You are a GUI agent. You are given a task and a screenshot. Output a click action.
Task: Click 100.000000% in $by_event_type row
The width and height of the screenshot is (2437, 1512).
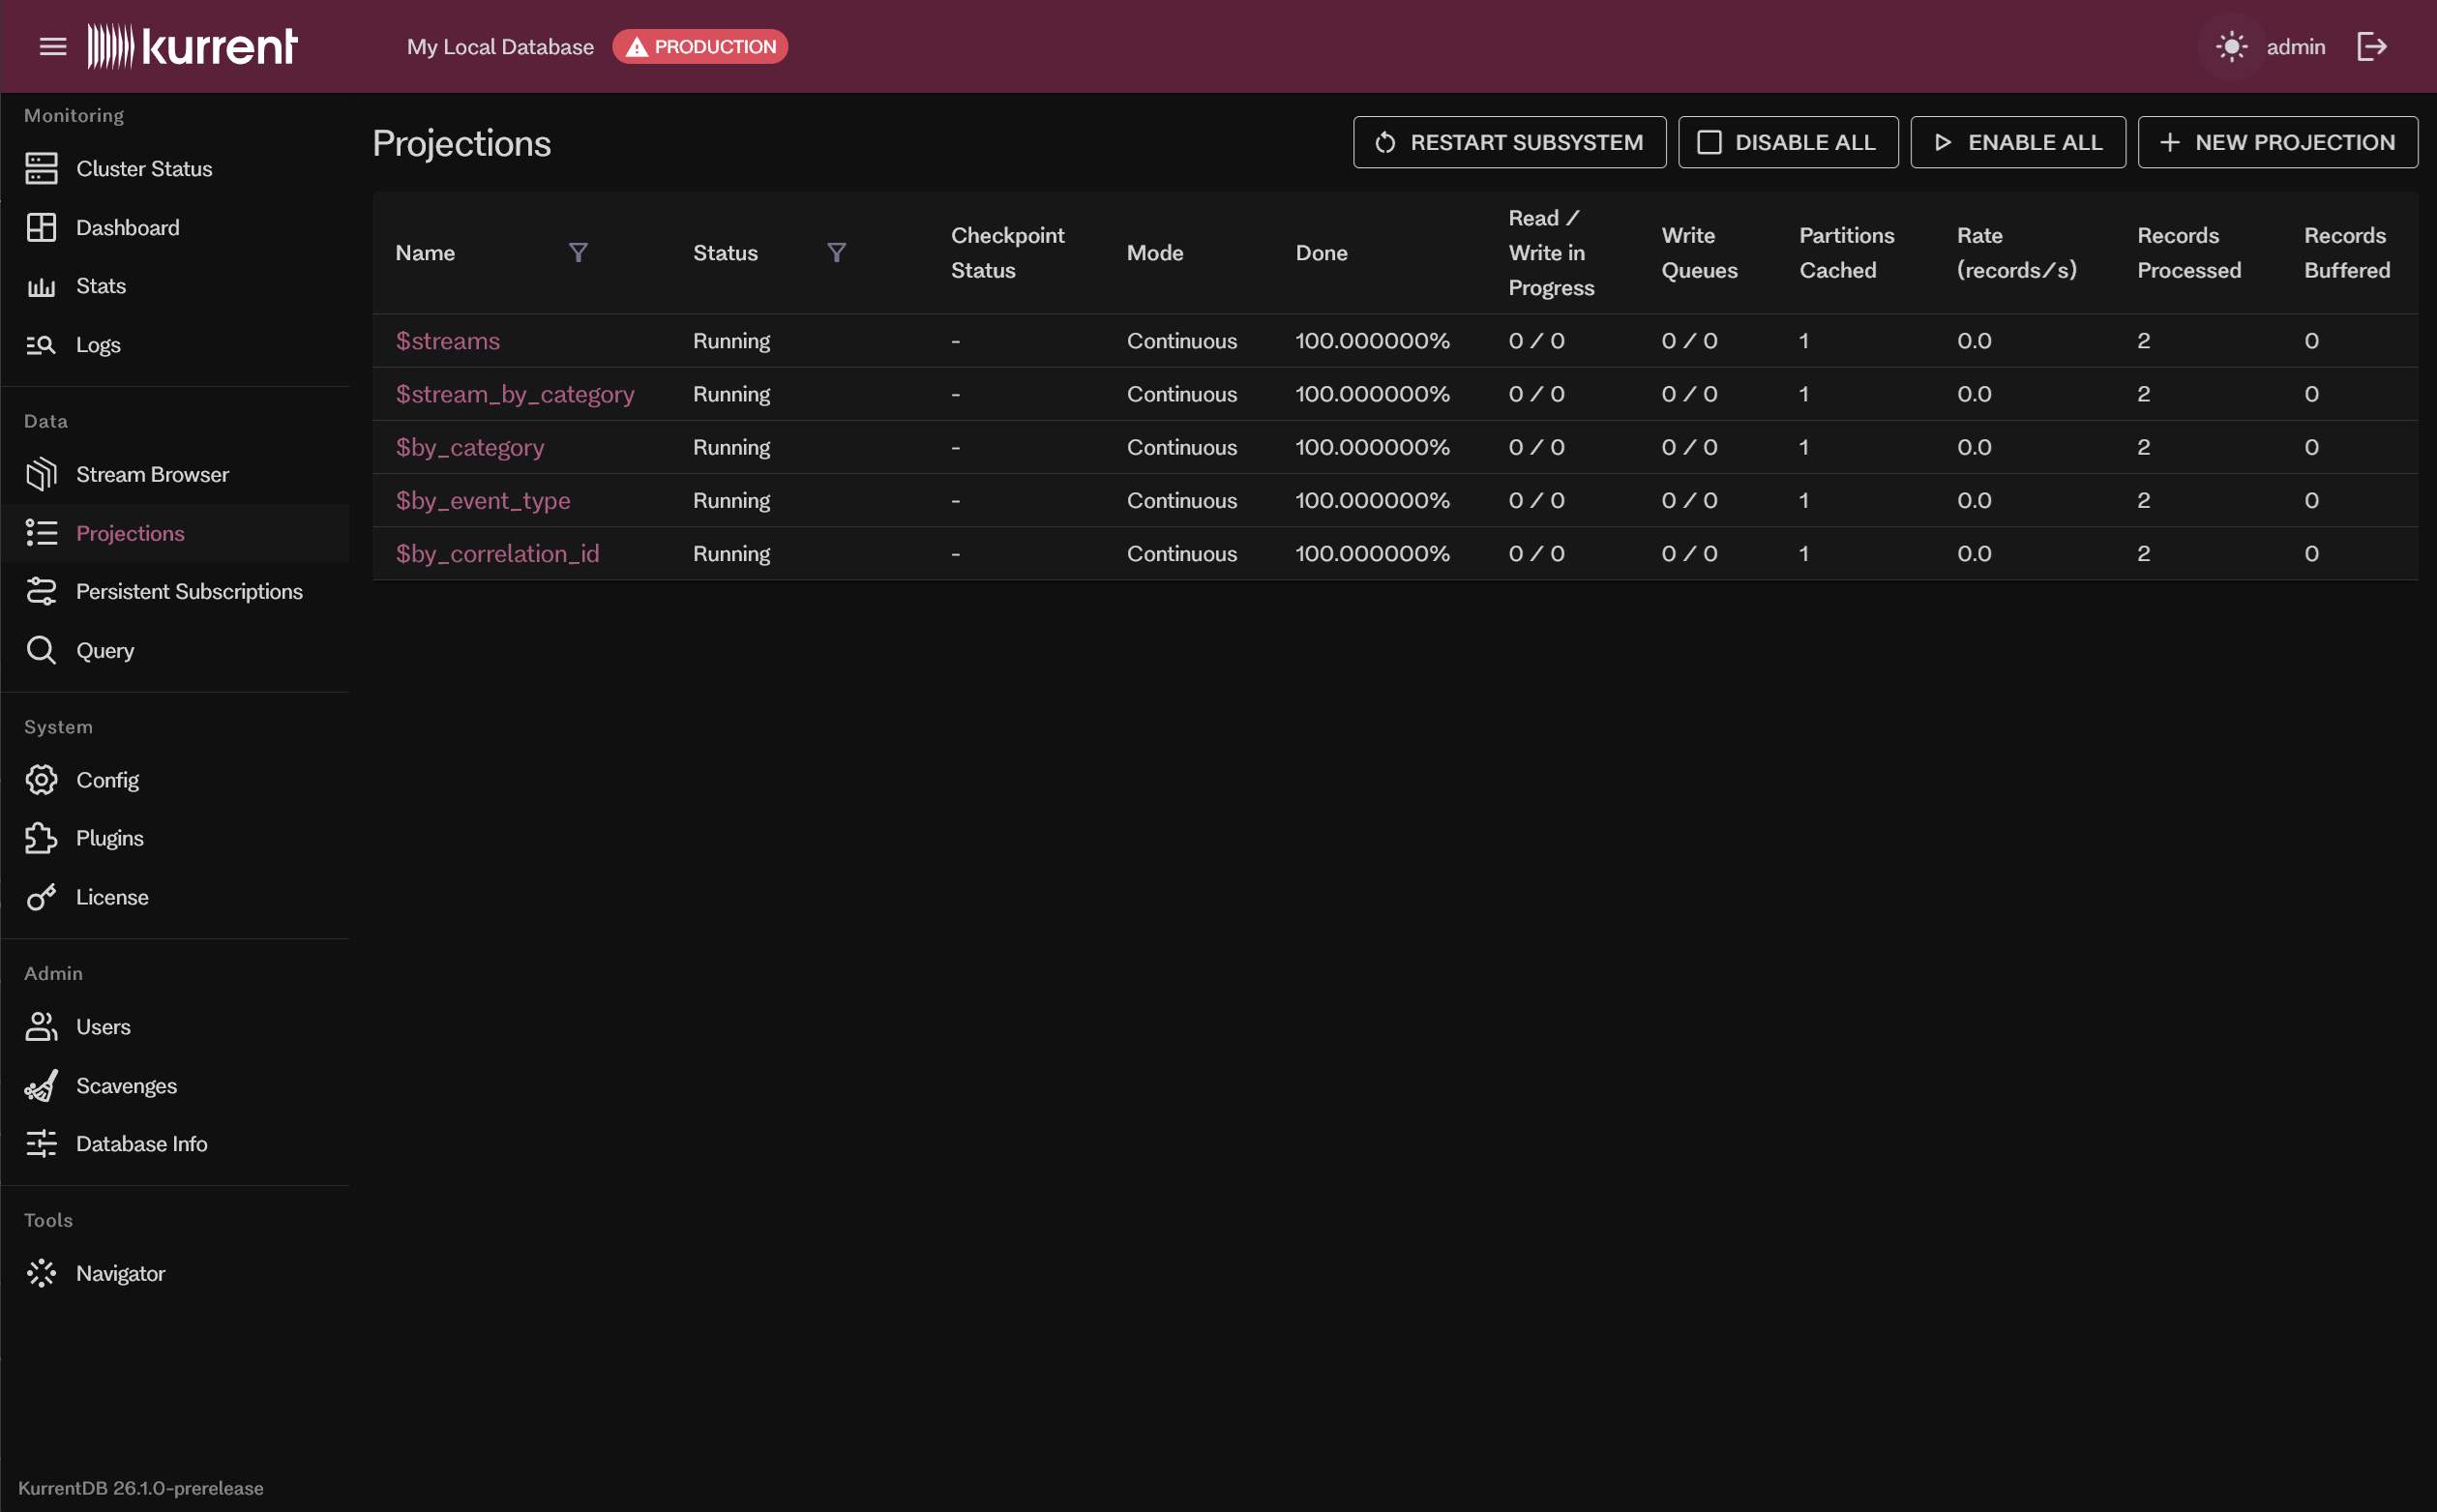[x=1372, y=500]
